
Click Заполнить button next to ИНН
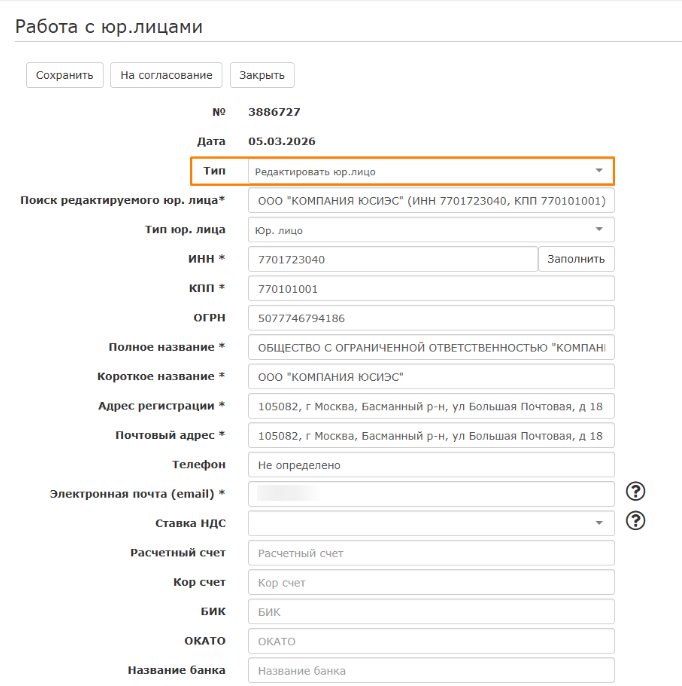[x=576, y=259]
